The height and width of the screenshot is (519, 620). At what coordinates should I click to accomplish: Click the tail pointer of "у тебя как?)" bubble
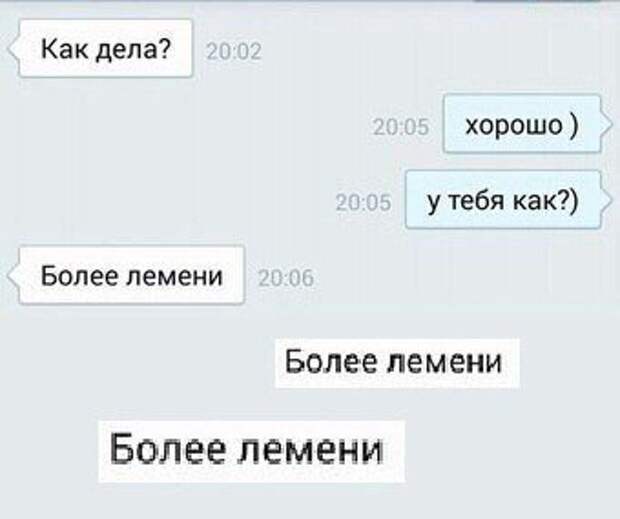pyautogui.click(x=607, y=200)
